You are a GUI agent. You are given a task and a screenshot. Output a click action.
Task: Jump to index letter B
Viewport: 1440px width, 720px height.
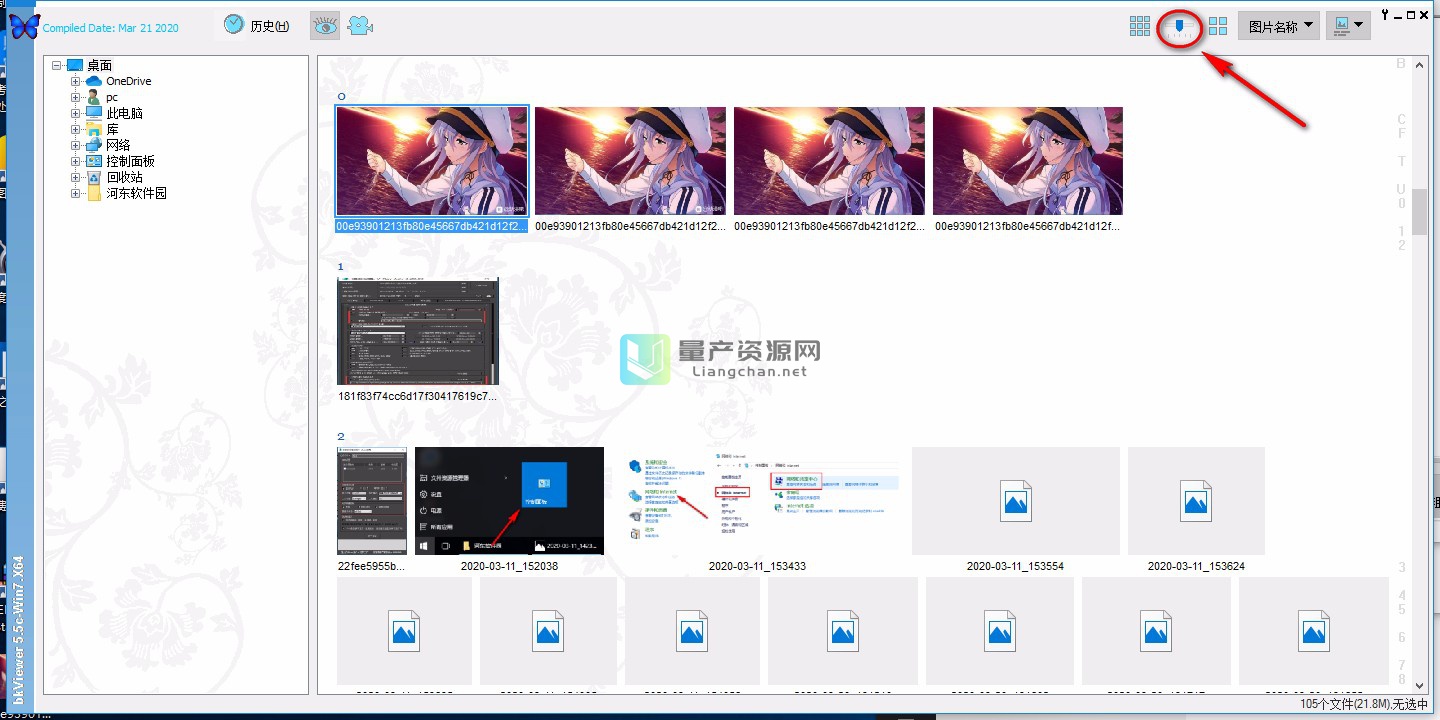[x=1401, y=64]
